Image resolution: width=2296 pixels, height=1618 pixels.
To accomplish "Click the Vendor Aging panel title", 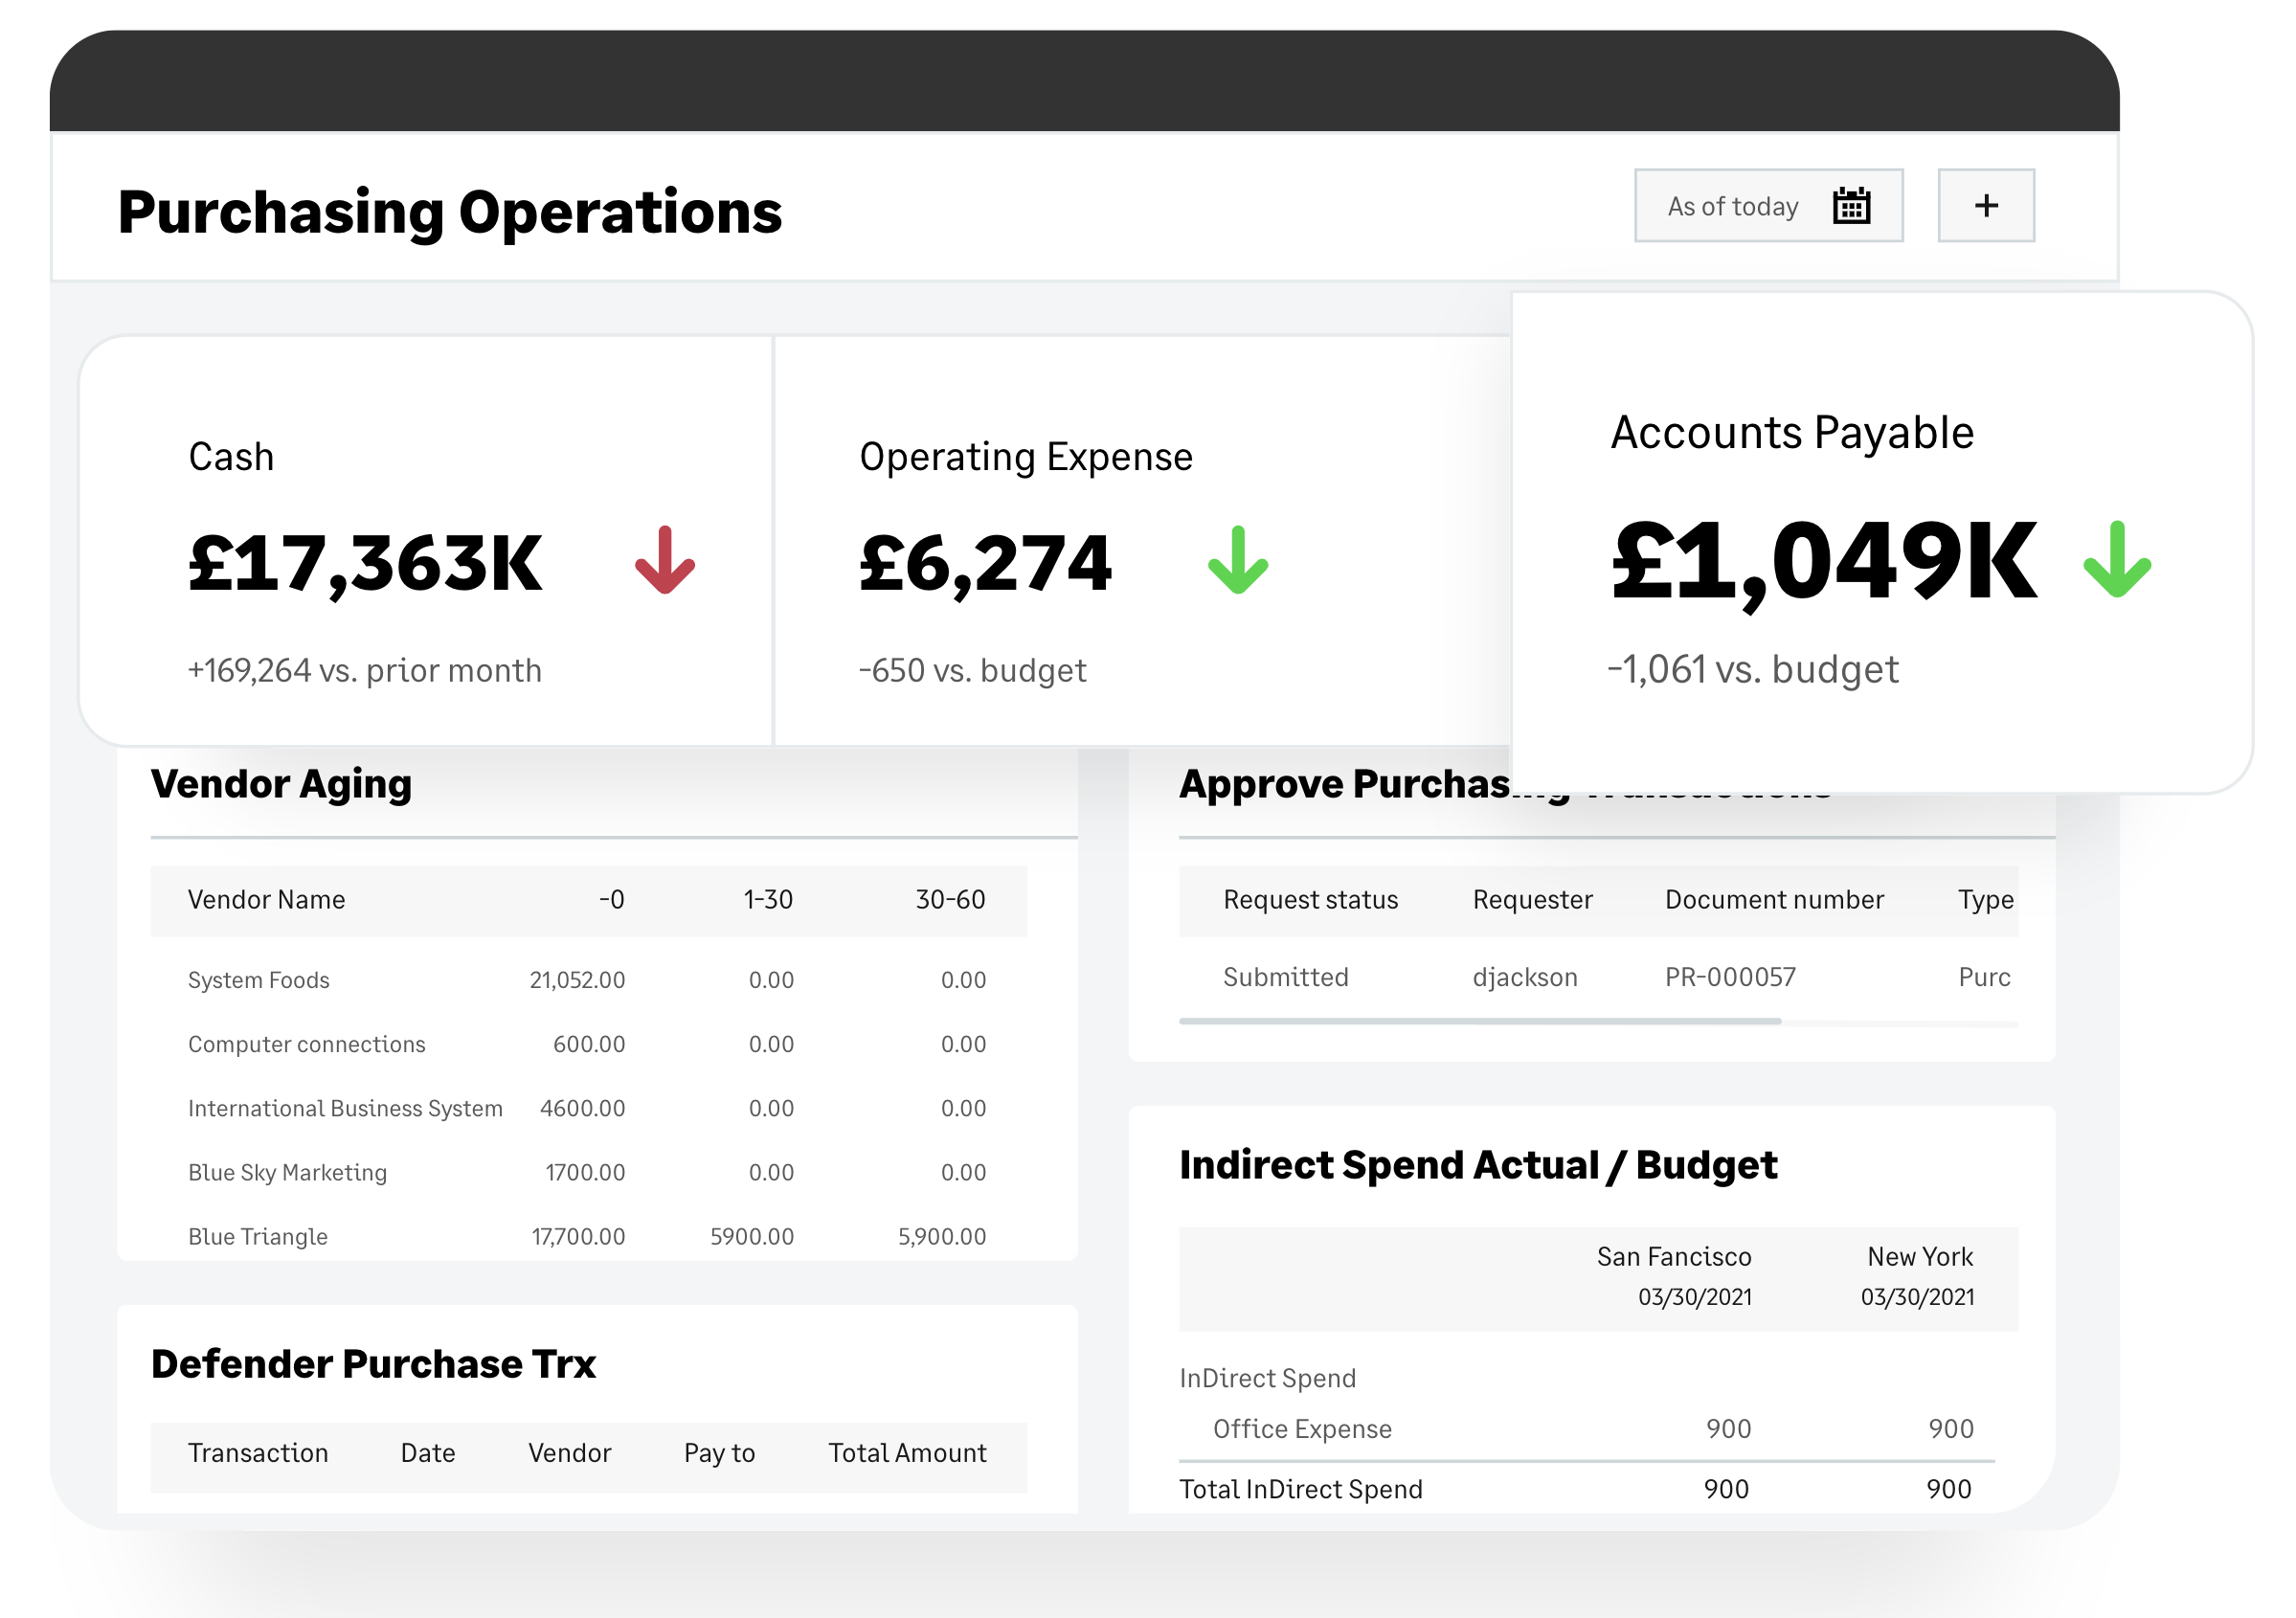I will [281, 784].
